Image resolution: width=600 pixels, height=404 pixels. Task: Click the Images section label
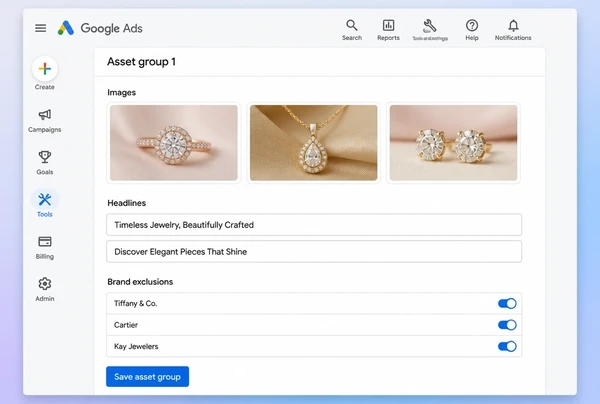click(121, 93)
